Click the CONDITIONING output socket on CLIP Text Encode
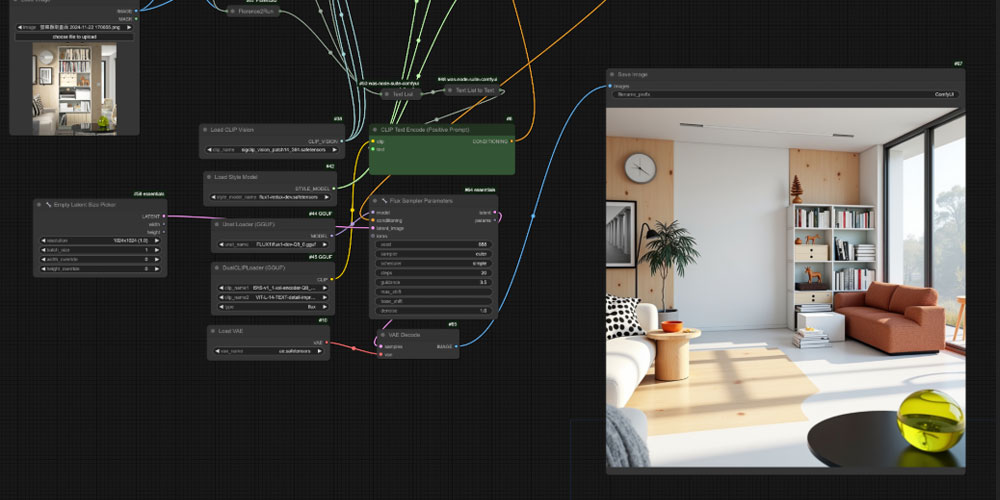This screenshot has width=1000, height=500. coord(511,141)
